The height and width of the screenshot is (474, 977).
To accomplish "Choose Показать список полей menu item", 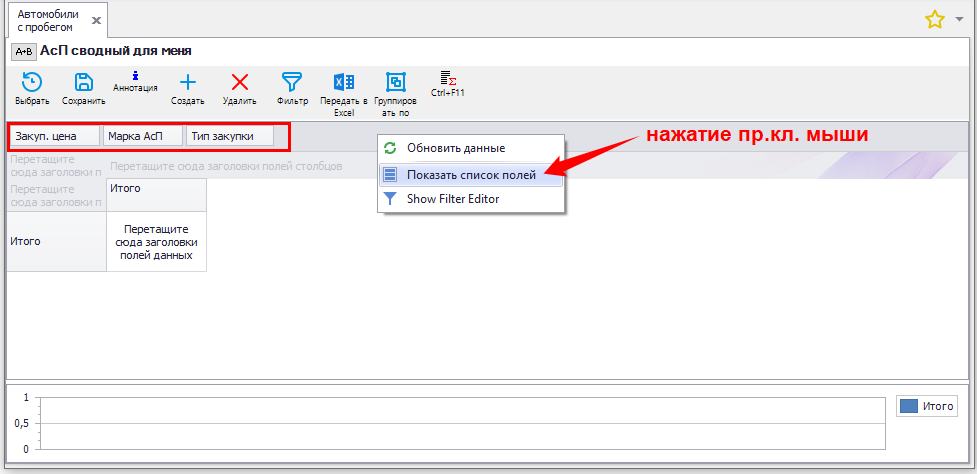I will 470,175.
